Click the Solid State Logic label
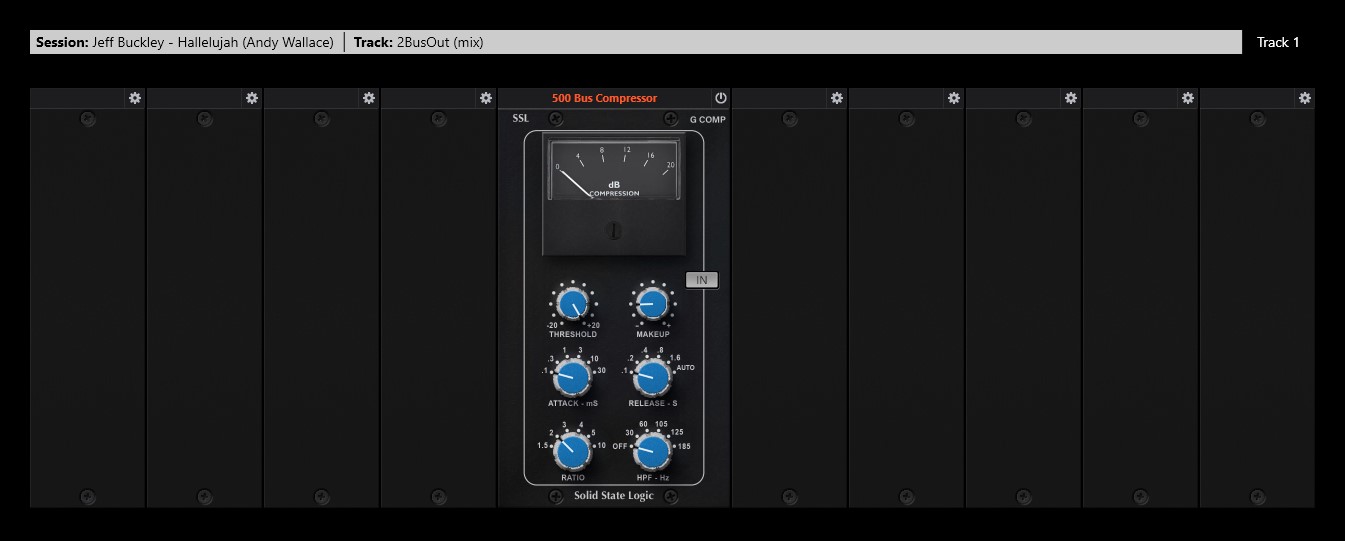This screenshot has width=1345, height=541. click(614, 496)
